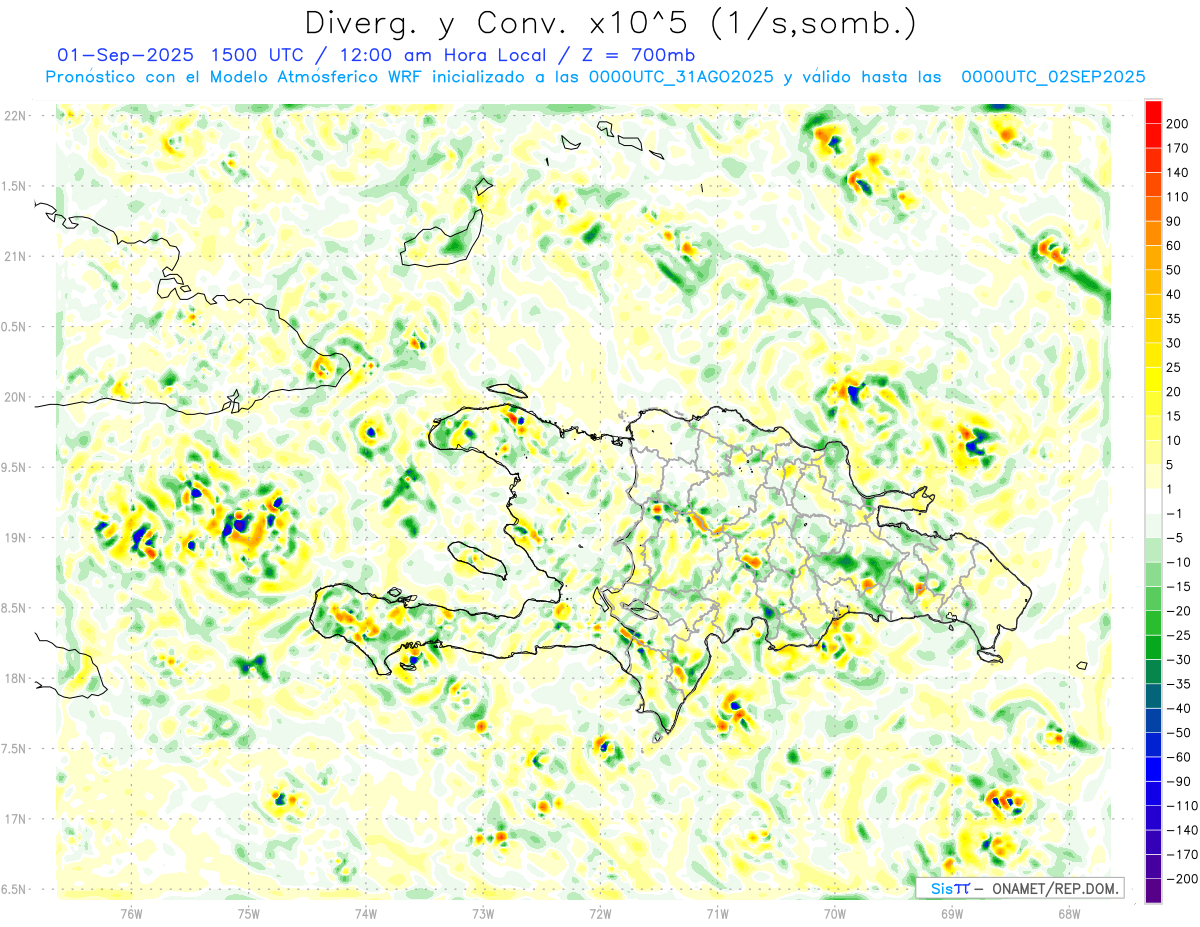Click the 20N latitude label
Screen dimensions: 1200x927
pos(15,397)
